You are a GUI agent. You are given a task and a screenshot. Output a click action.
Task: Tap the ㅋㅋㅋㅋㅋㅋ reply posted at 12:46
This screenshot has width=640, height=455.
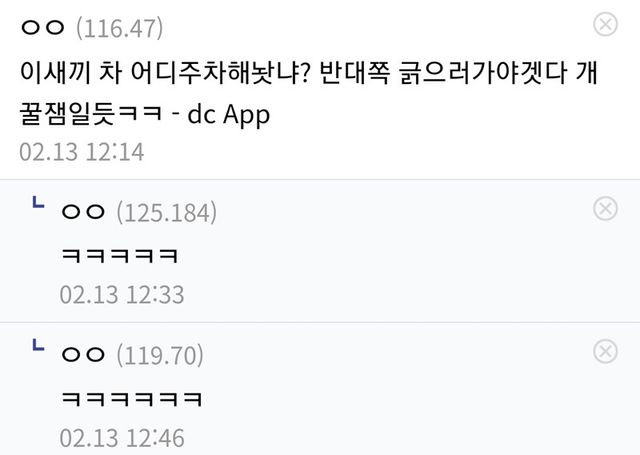132,399
